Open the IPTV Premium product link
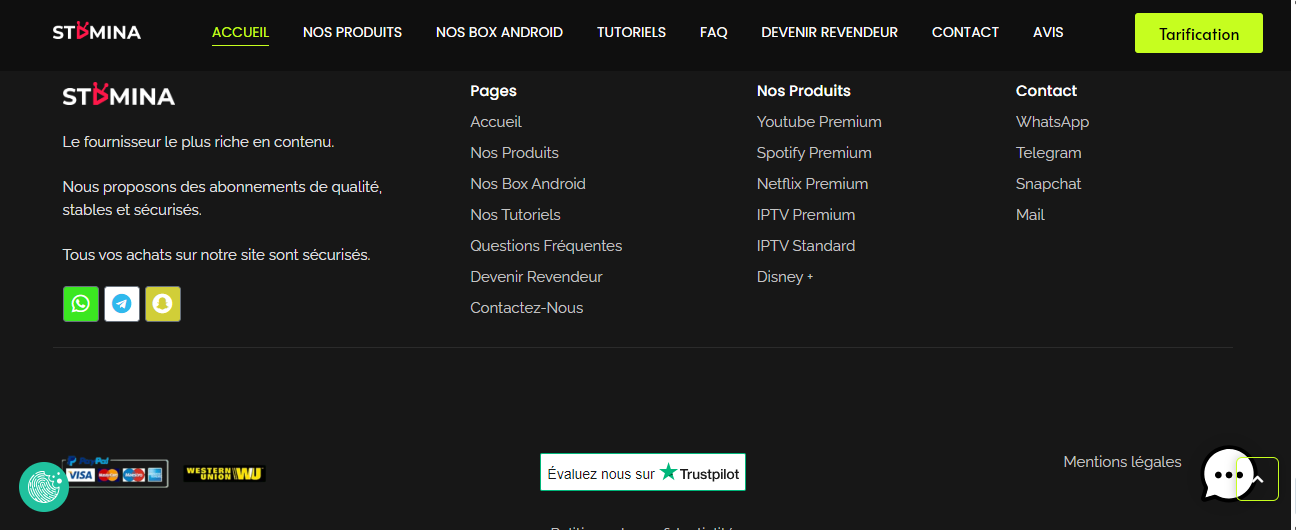The width and height of the screenshot is (1296, 530). (806, 215)
